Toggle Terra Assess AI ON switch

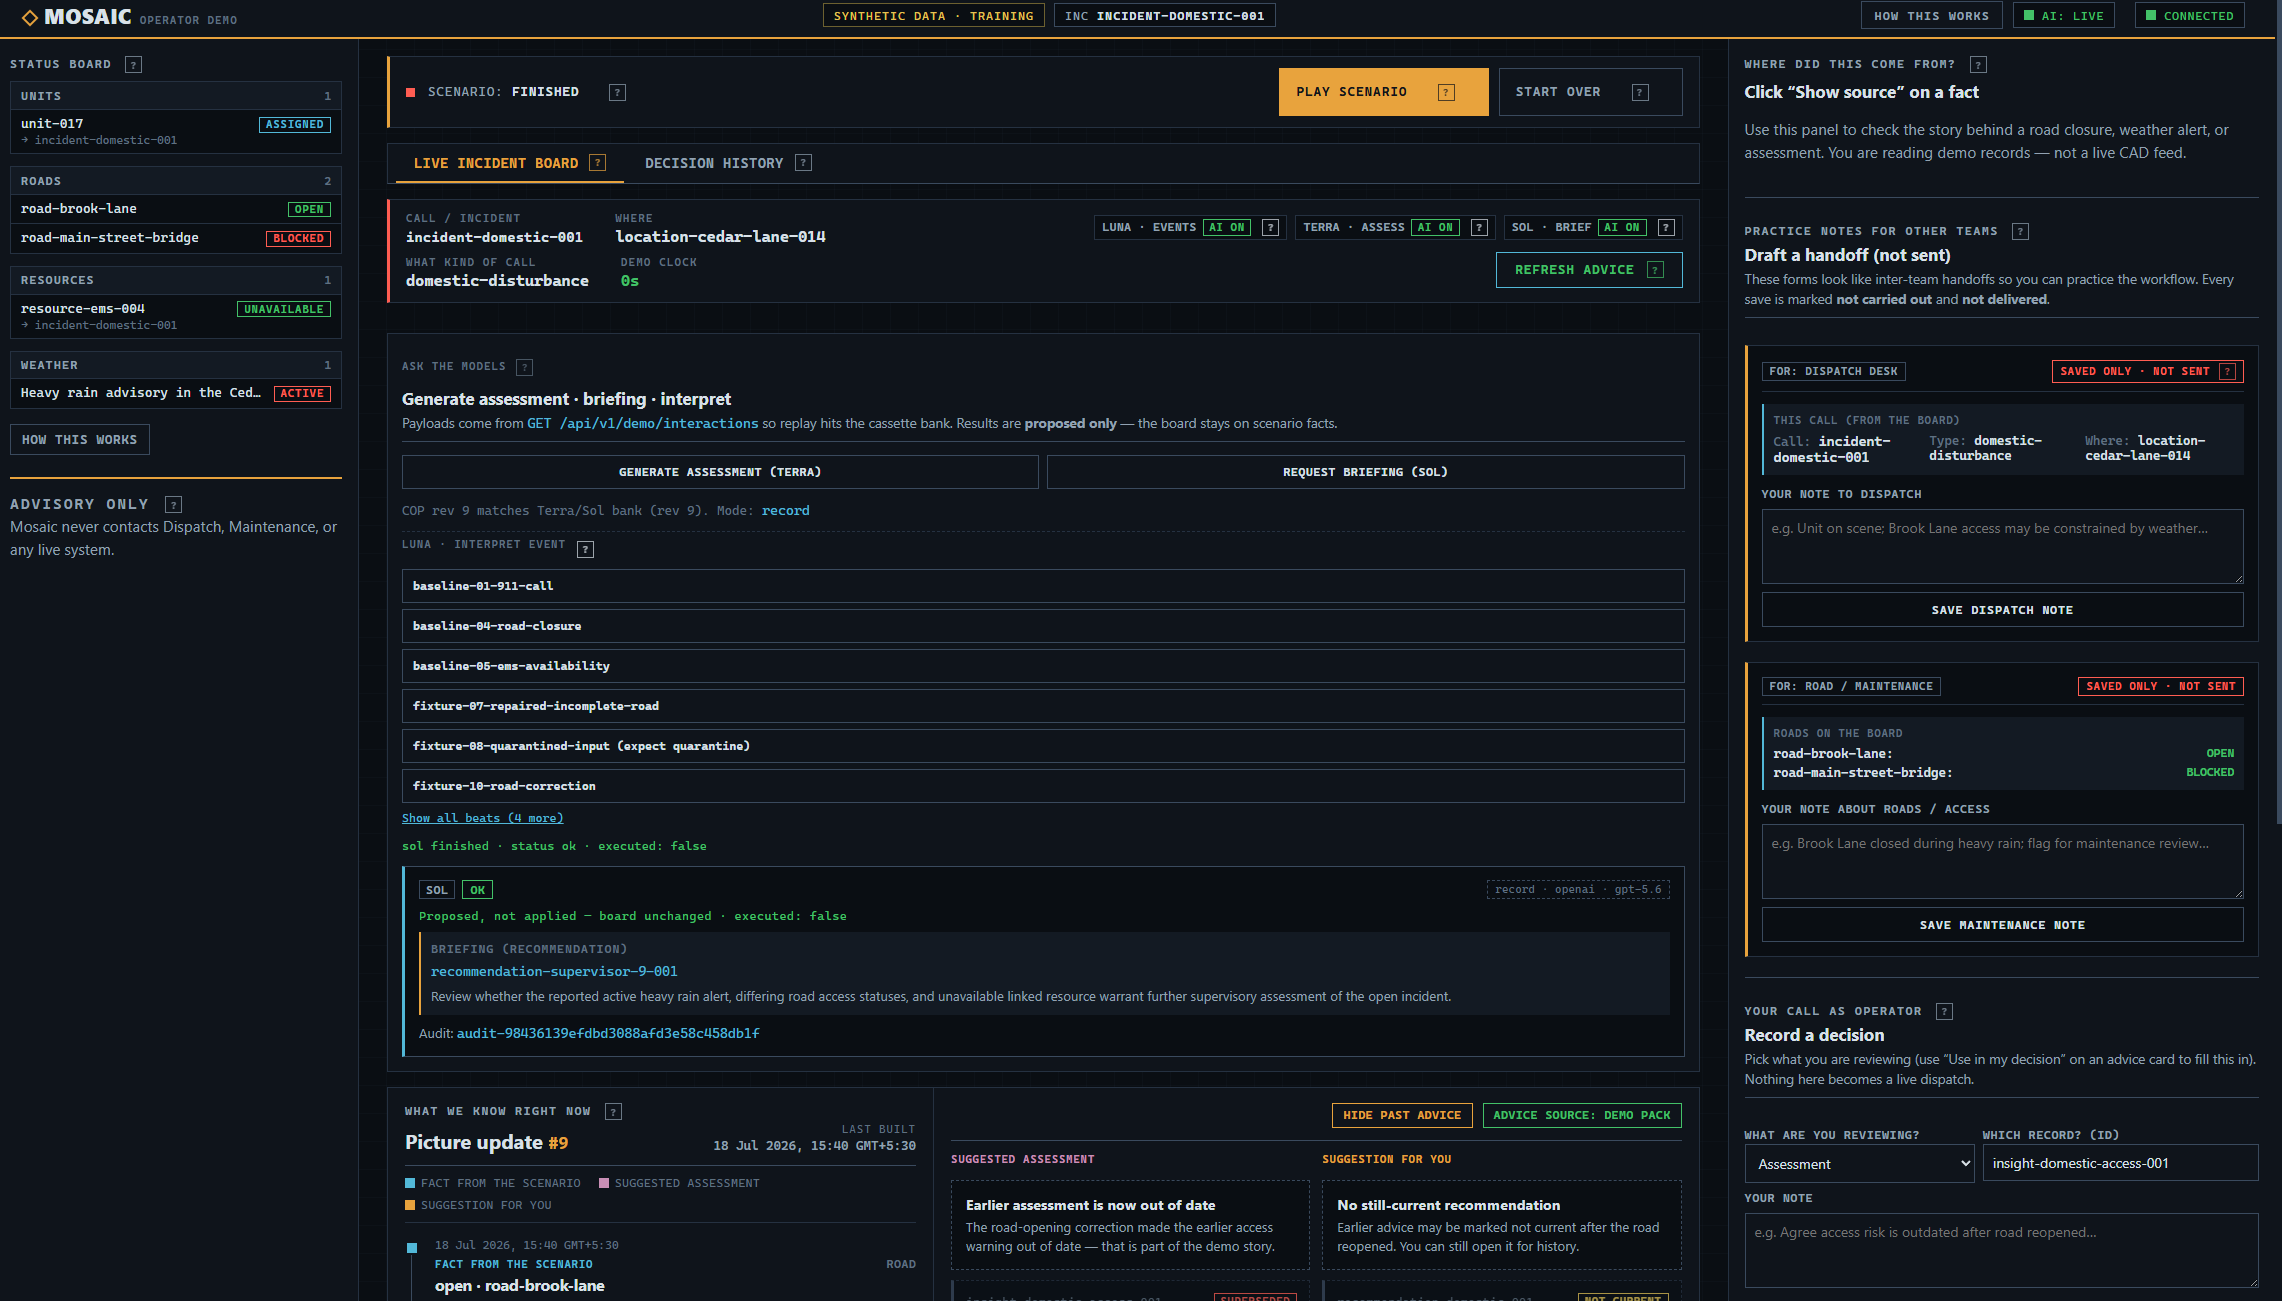[1435, 228]
